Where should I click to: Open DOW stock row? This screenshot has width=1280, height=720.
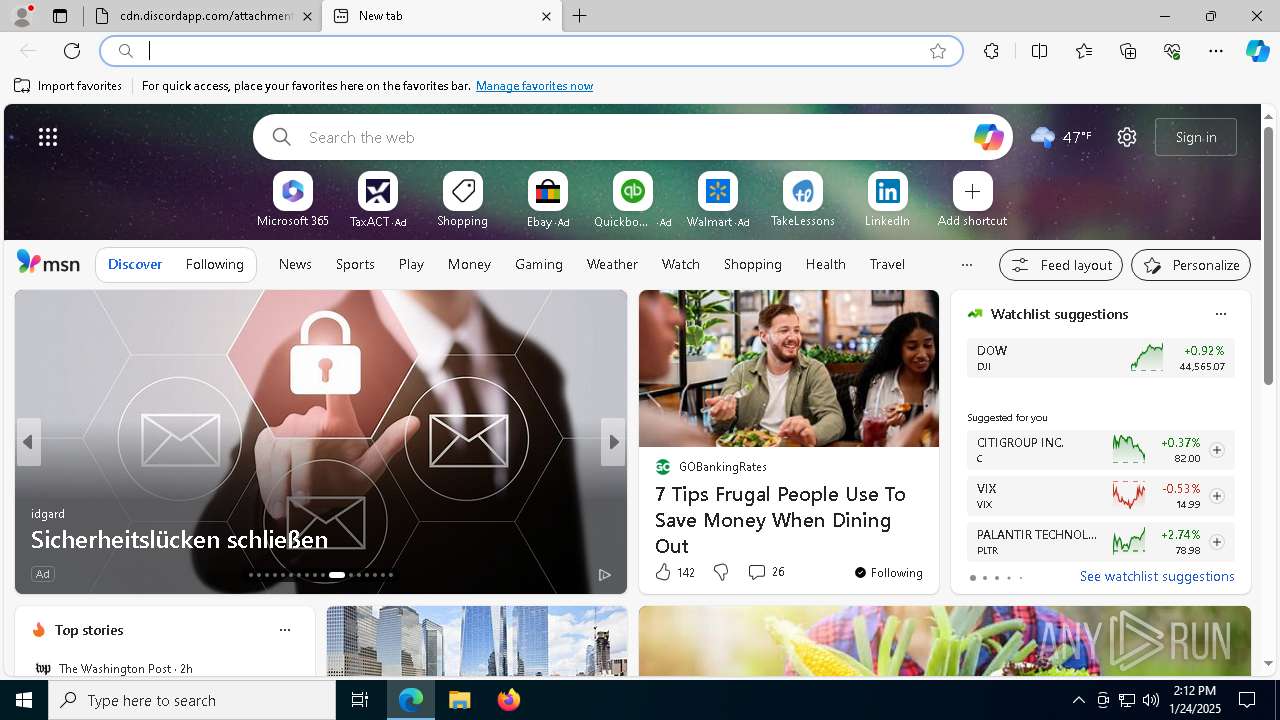coord(1100,358)
